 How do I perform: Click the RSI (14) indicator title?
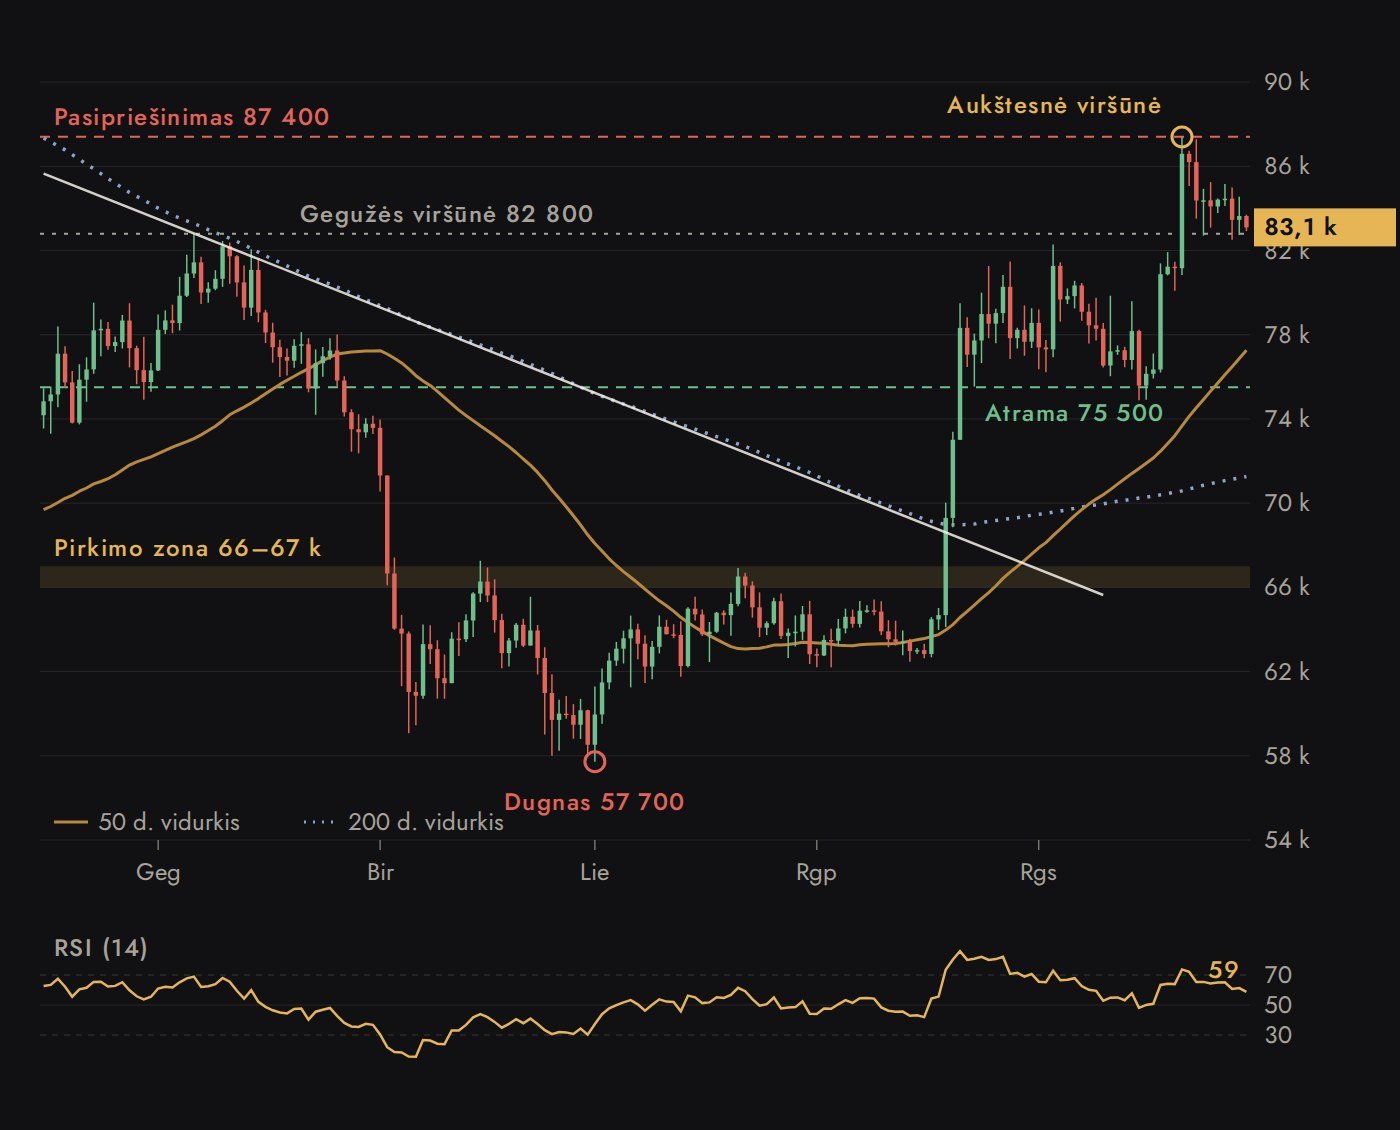coord(101,947)
